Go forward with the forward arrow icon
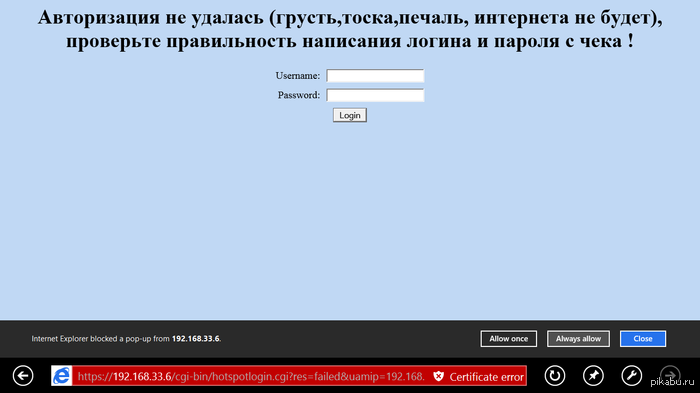The height and width of the screenshot is (393, 700). point(670,375)
